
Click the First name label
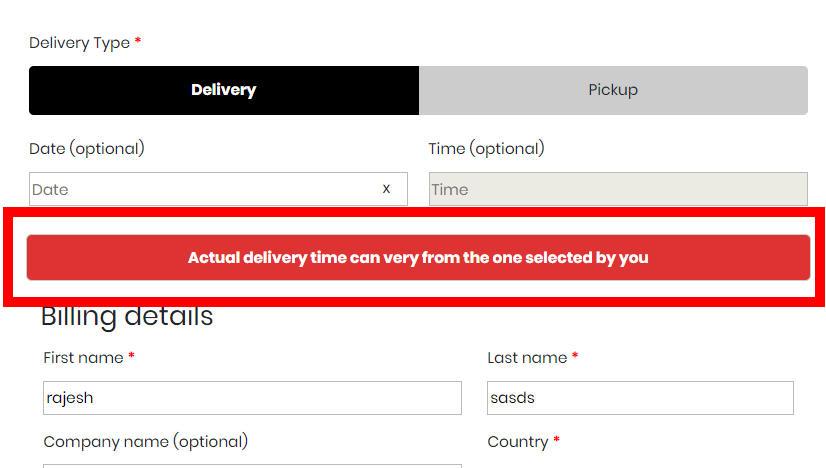83,358
